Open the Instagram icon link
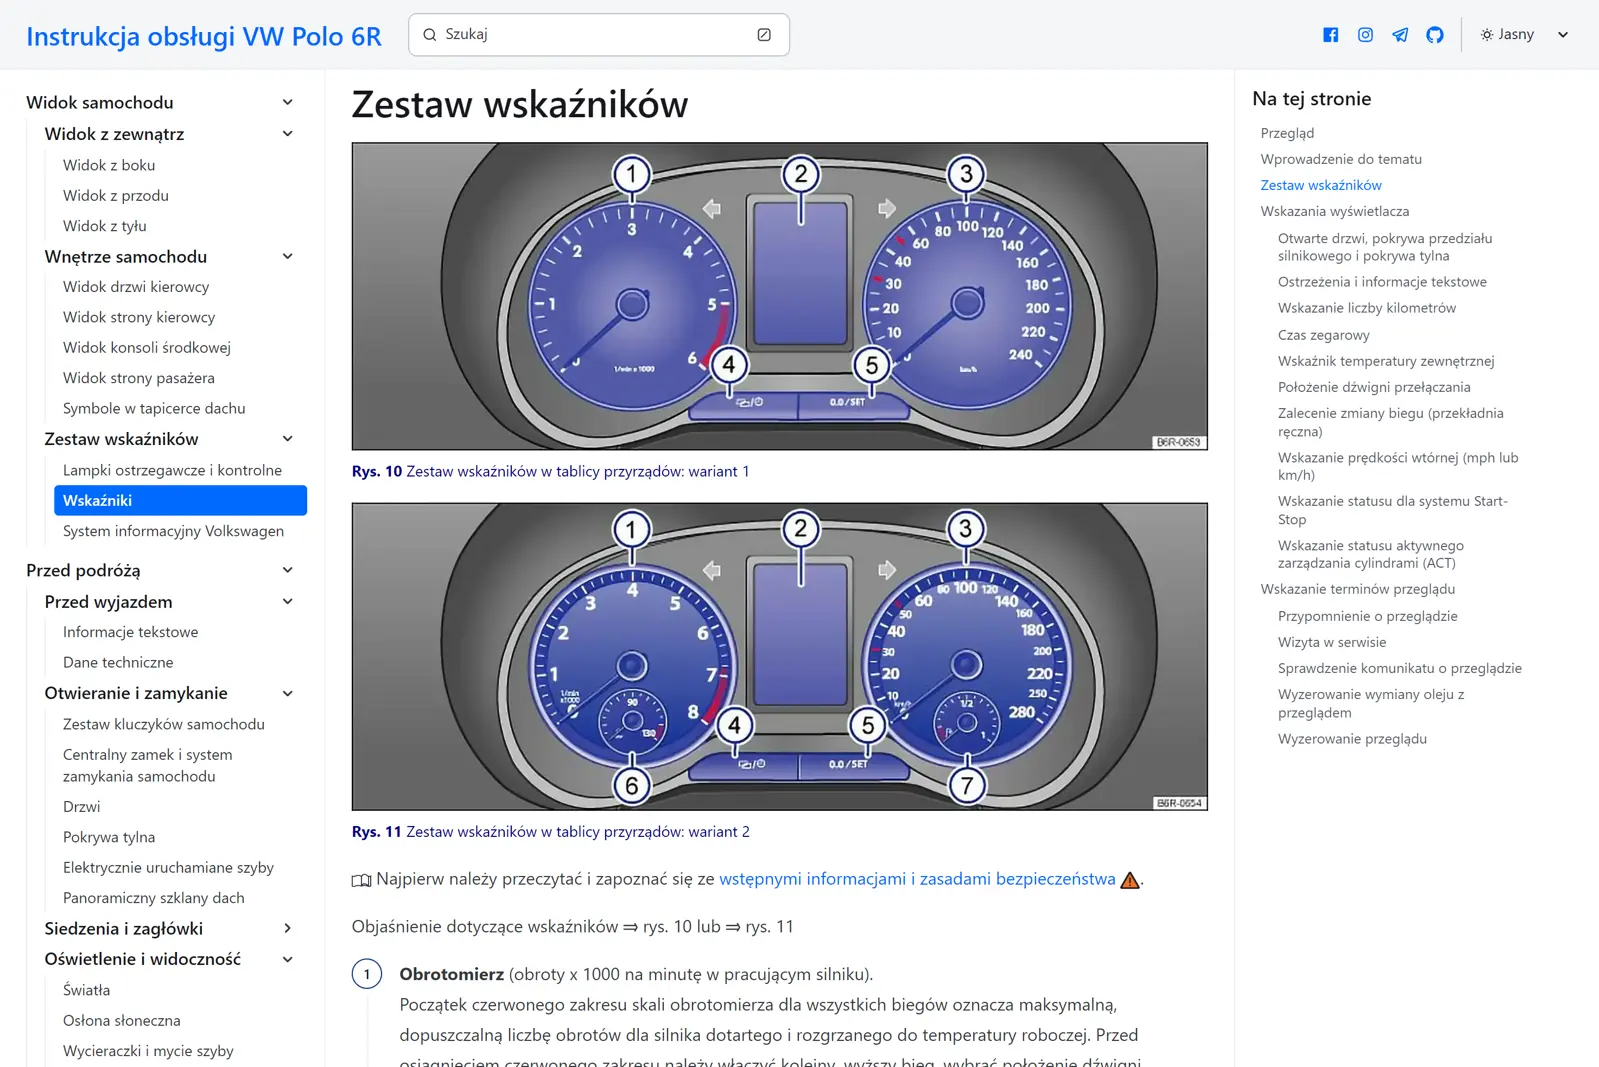 coord(1365,35)
